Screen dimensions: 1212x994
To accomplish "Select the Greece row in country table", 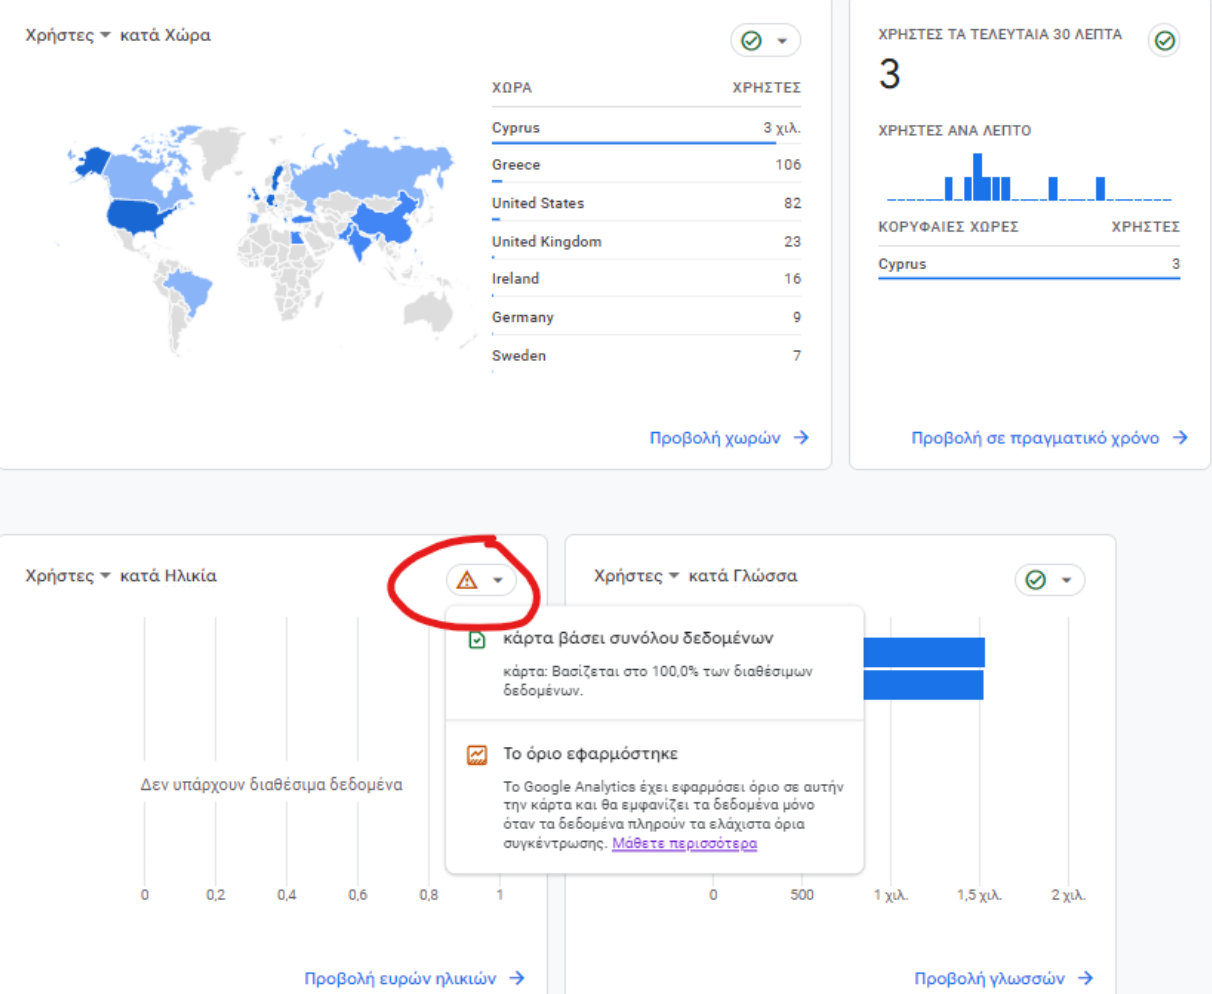I will [645, 165].
